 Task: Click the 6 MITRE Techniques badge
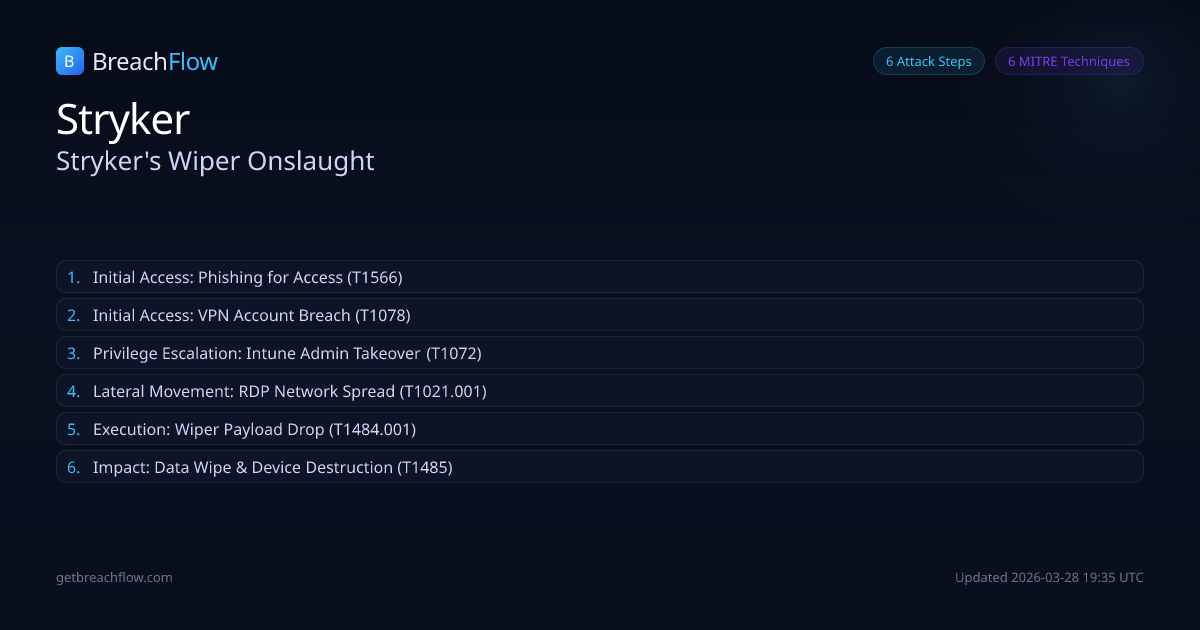coord(1068,61)
